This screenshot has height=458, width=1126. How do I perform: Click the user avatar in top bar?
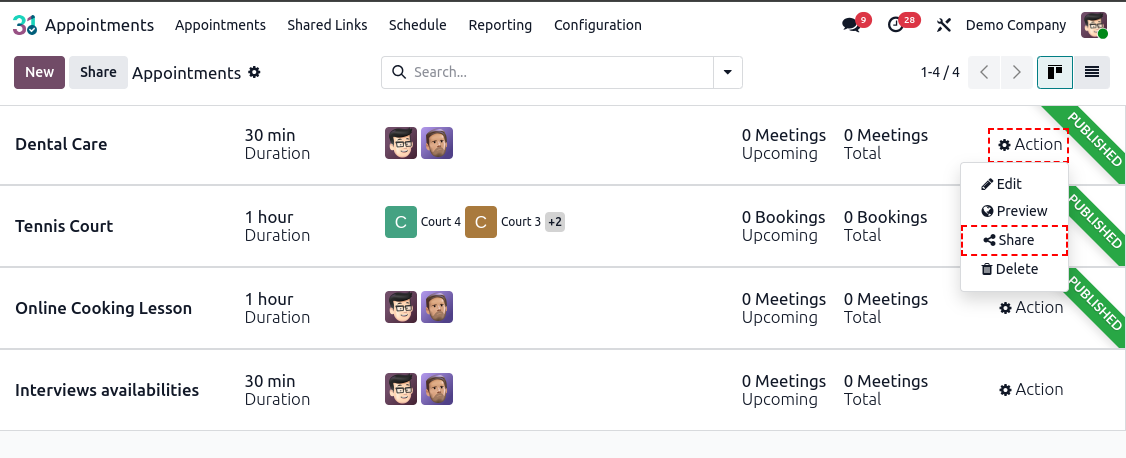1094,25
